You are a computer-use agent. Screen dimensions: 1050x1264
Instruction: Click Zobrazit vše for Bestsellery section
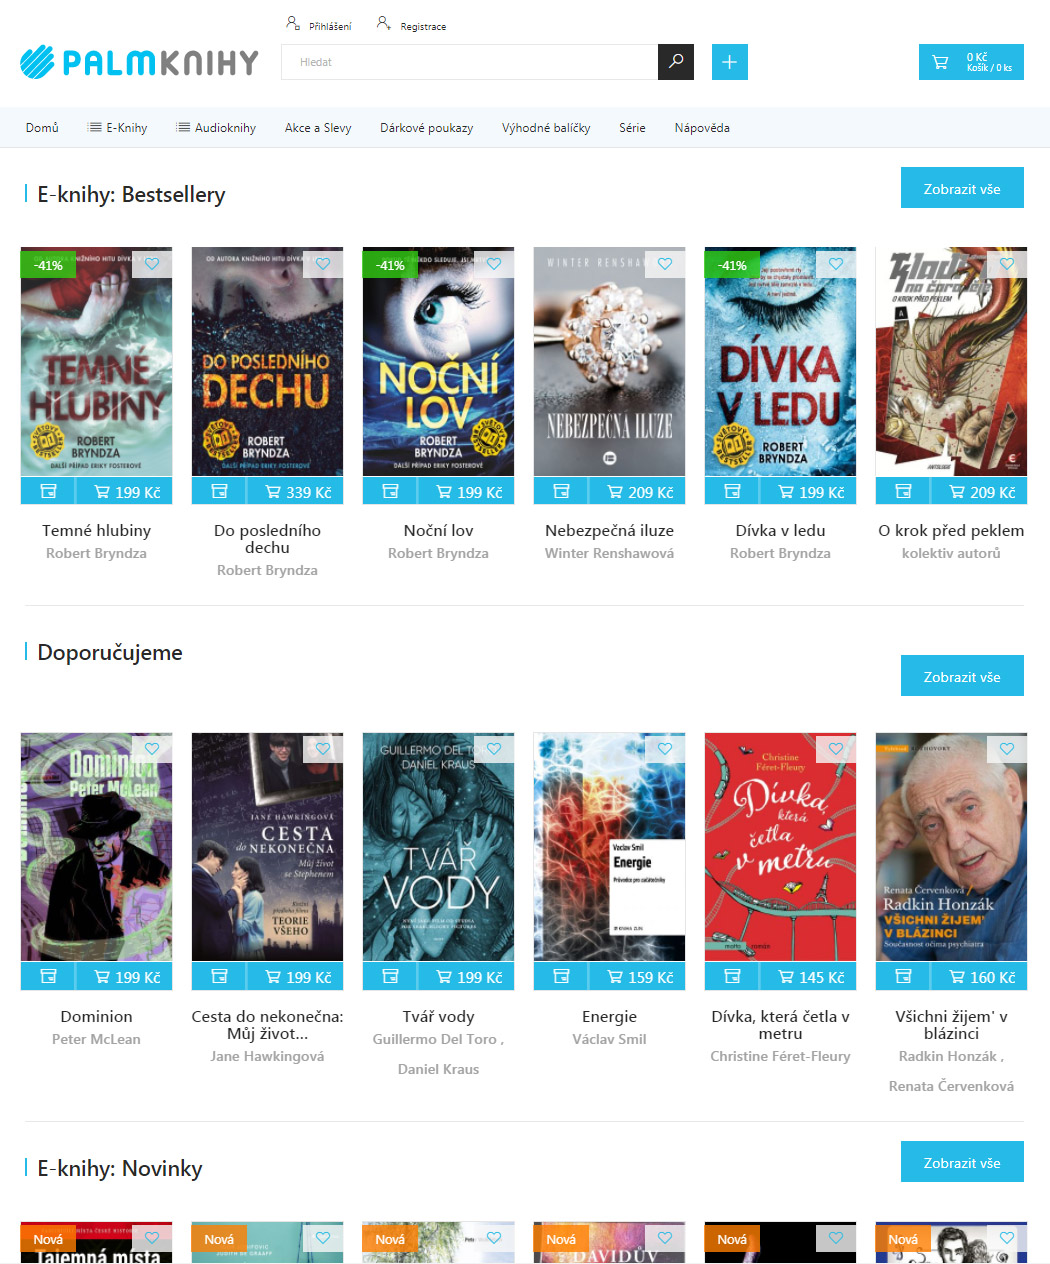962,188
